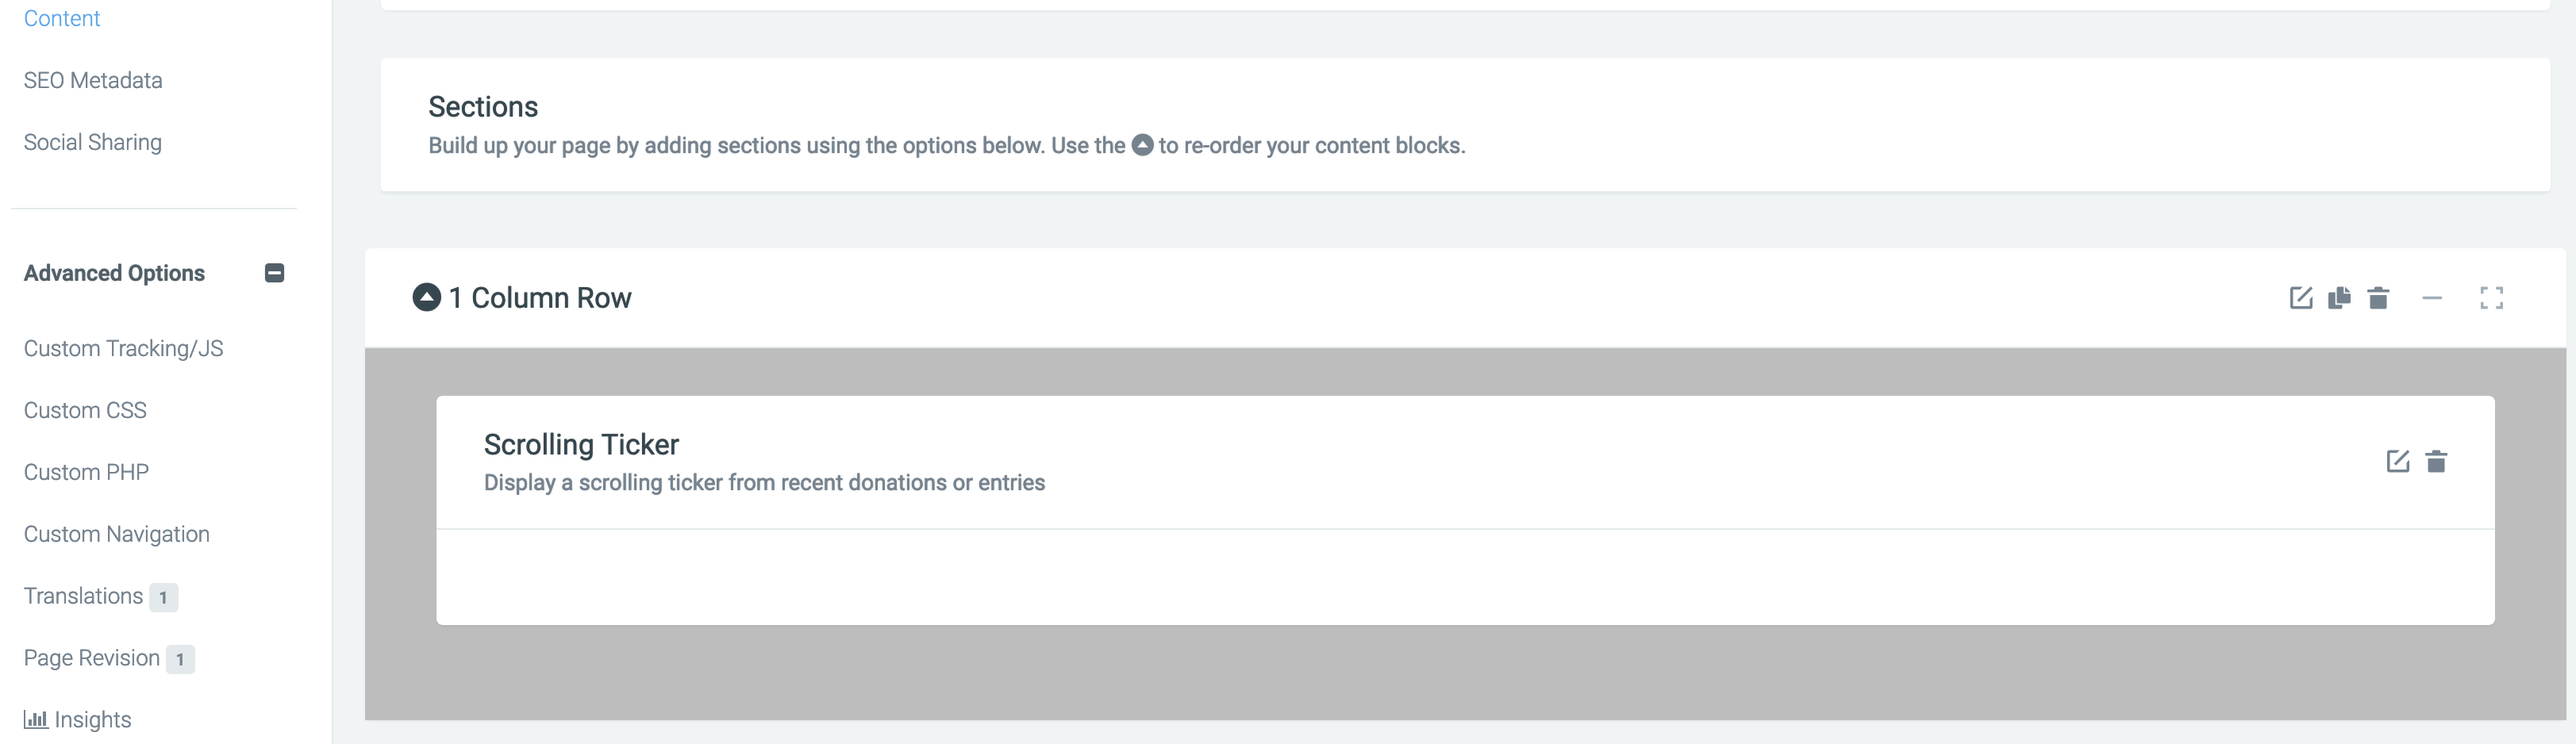
Task: Open SEO Metadata settings
Action: (x=93, y=80)
